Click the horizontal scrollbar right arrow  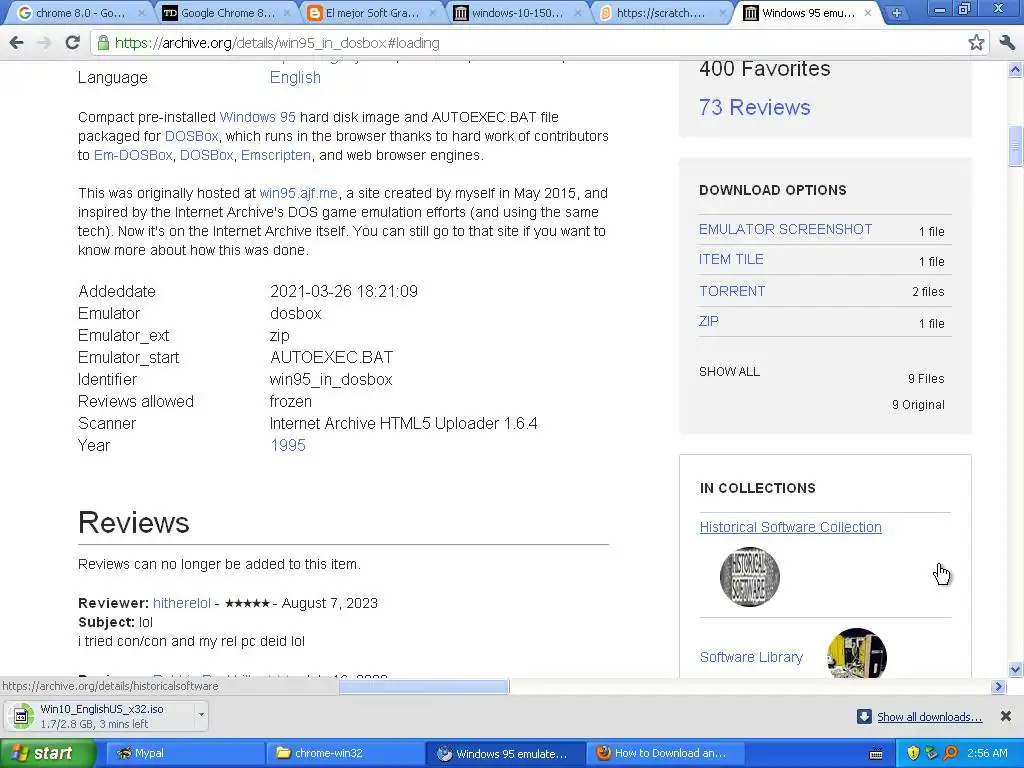tap(998, 686)
